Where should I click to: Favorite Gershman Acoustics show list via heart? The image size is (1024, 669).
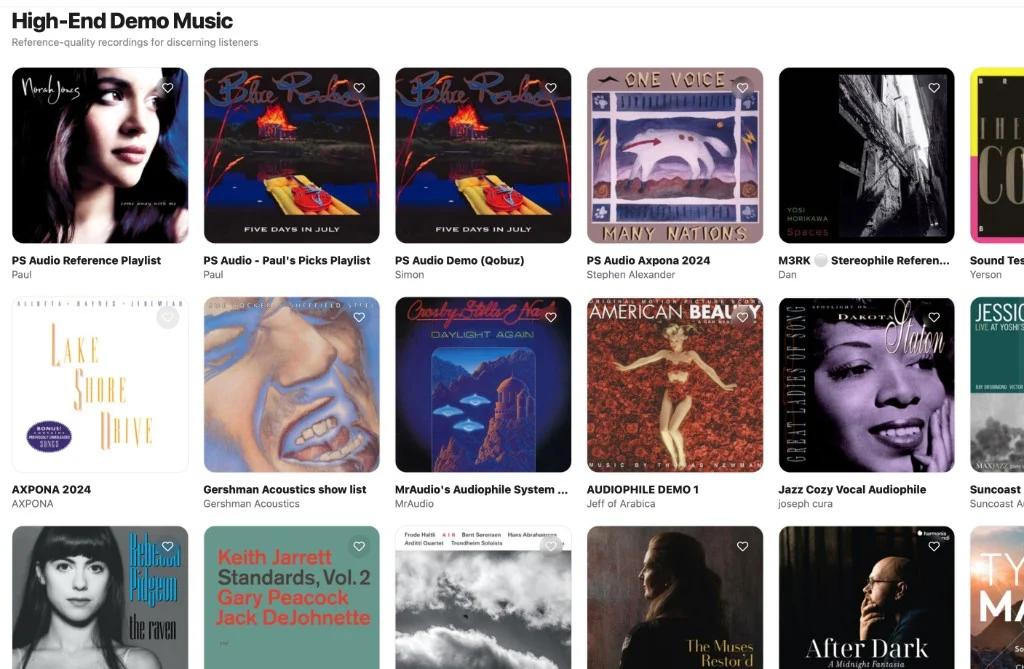tap(359, 317)
